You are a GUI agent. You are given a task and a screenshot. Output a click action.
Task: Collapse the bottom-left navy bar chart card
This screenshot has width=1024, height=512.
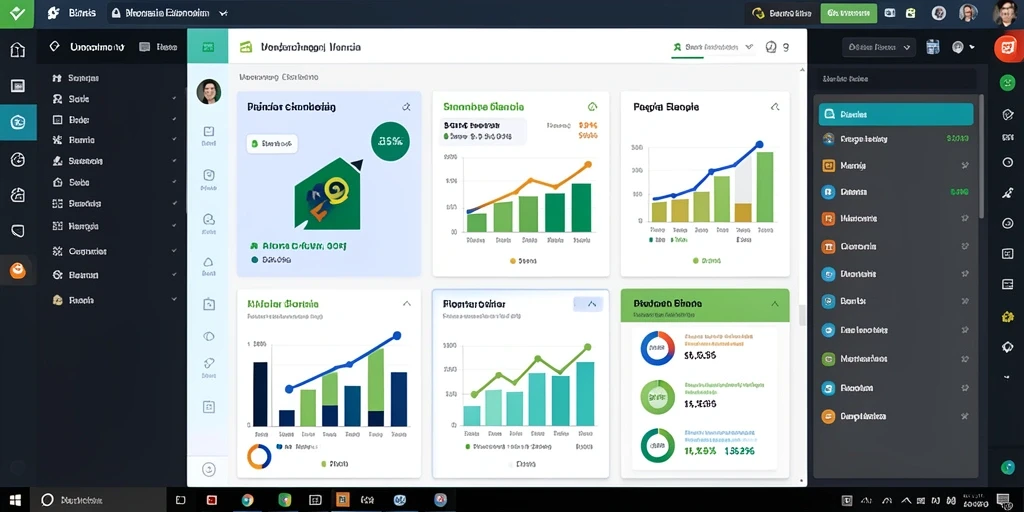tap(407, 304)
